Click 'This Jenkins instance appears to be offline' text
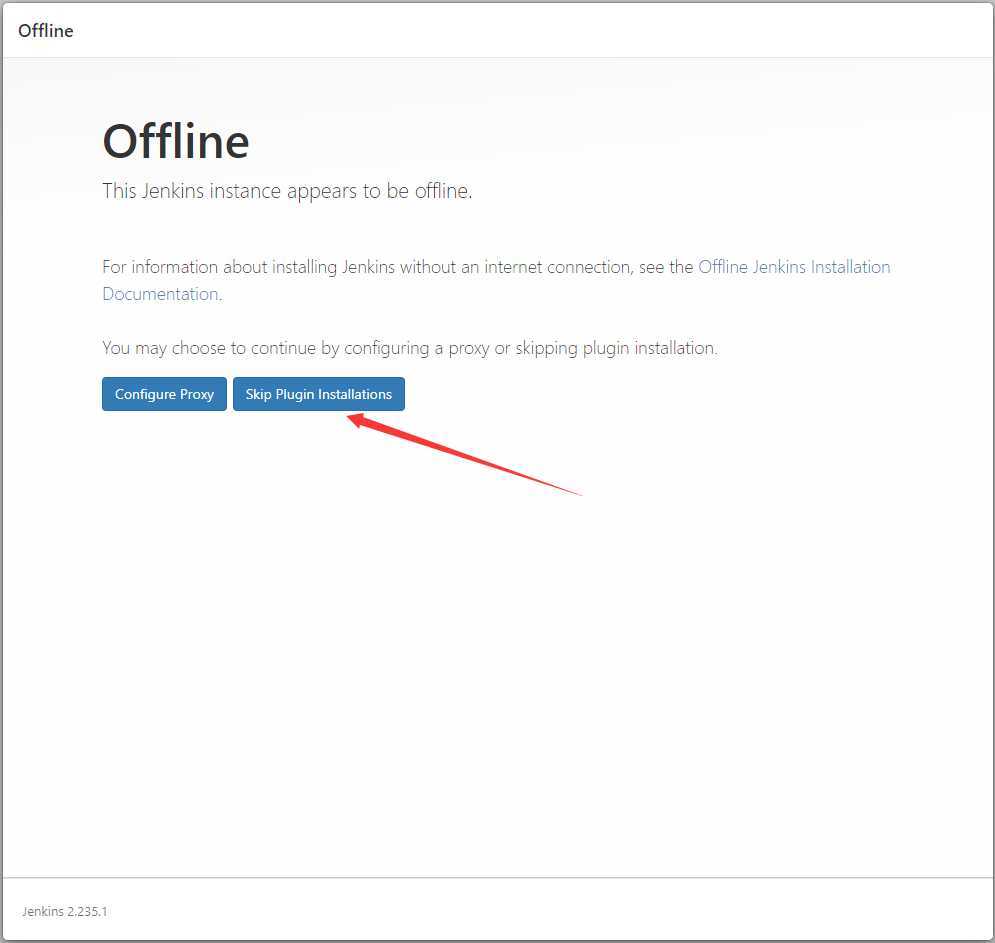The image size is (995, 943). 287,191
